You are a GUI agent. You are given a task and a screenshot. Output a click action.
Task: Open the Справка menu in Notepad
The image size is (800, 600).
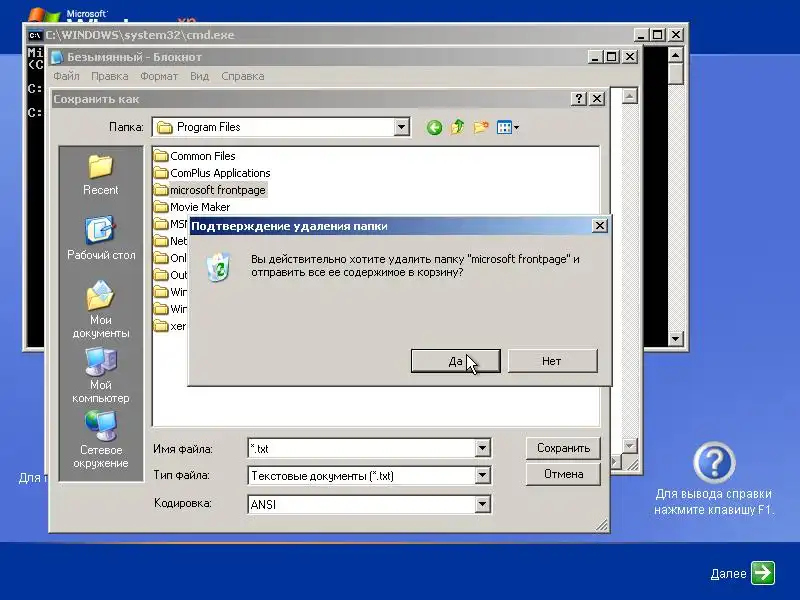click(x=243, y=76)
